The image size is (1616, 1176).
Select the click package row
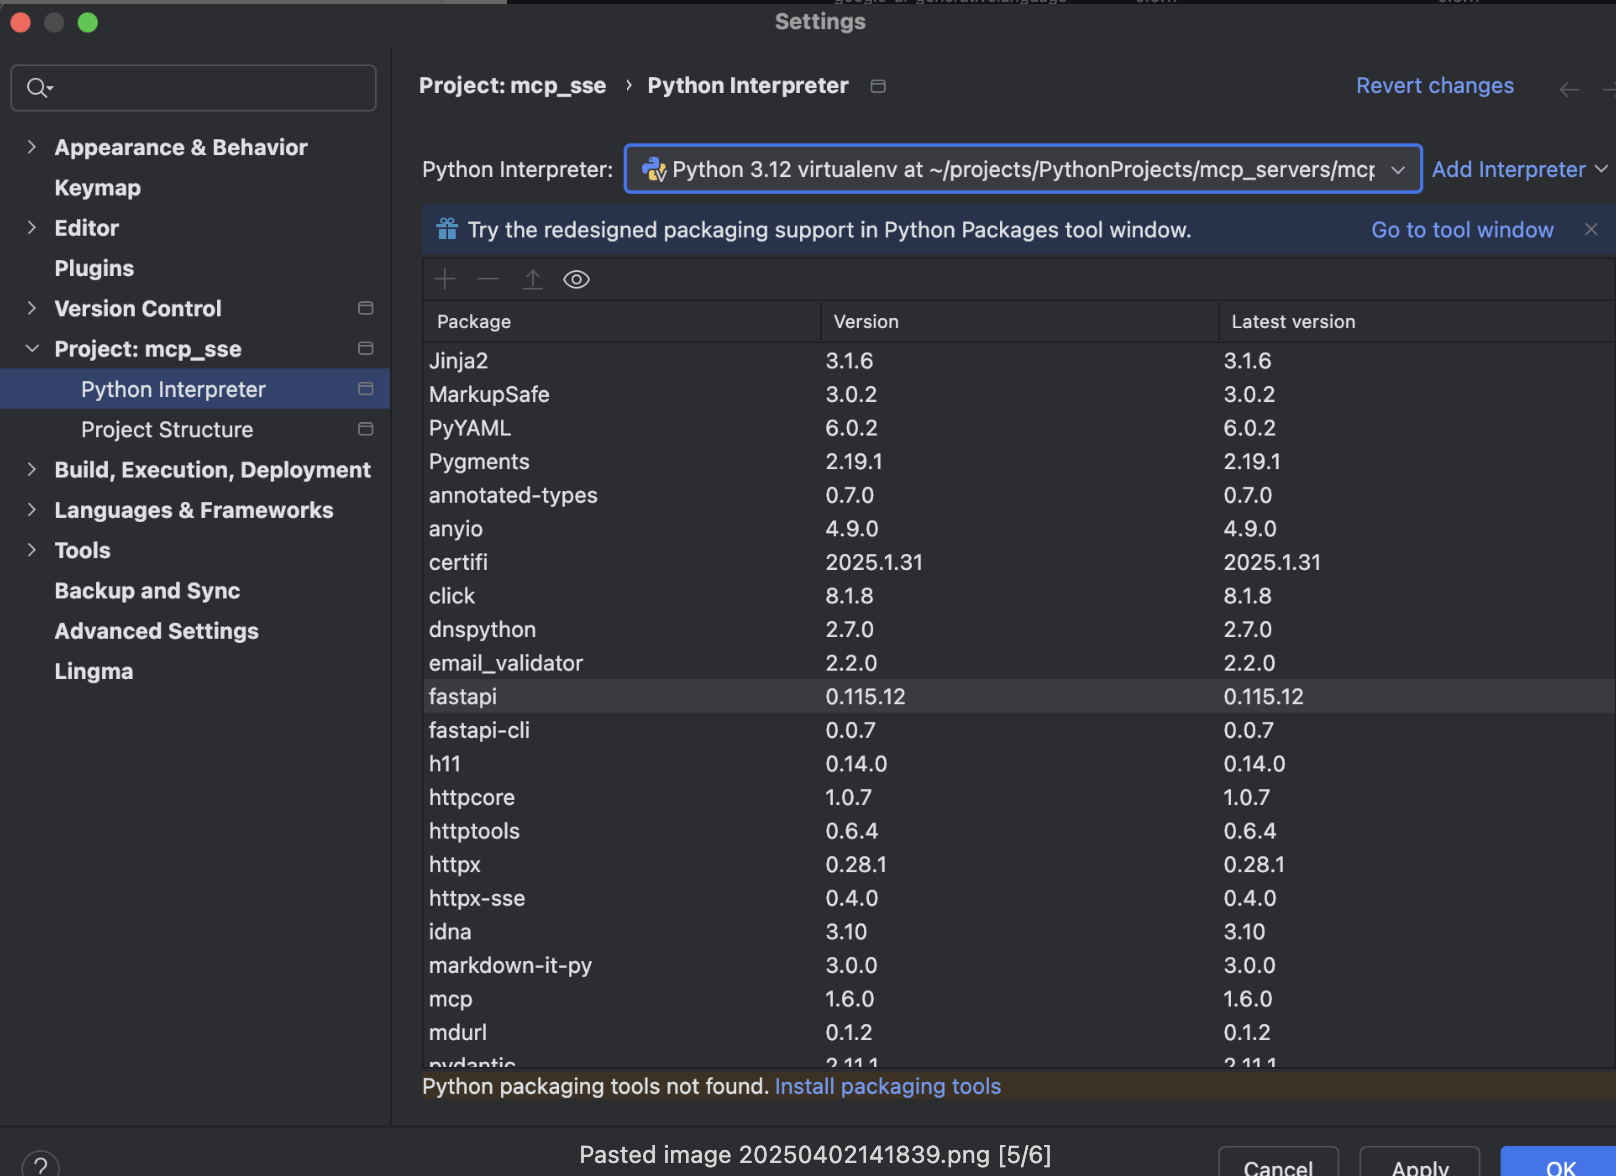click(x=1019, y=596)
